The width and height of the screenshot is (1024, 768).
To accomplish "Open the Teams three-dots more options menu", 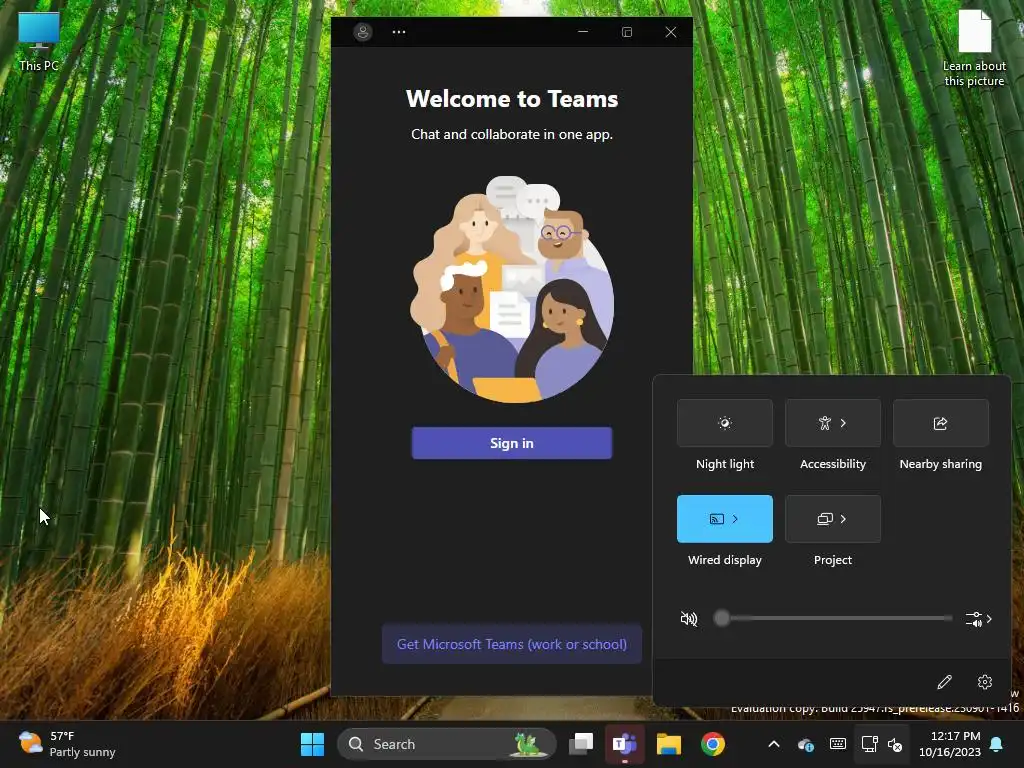I will coord(399,31).
